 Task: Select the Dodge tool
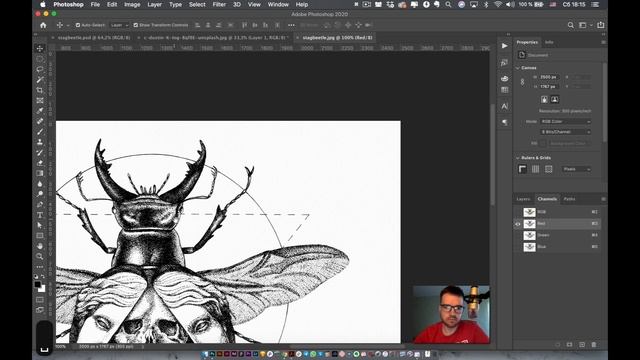[40, 194]
